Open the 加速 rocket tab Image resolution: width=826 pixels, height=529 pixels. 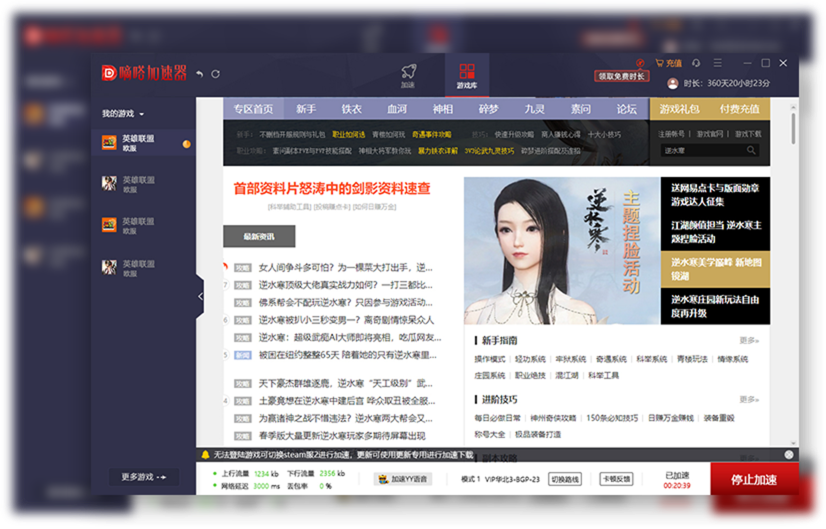coord(409,76)
